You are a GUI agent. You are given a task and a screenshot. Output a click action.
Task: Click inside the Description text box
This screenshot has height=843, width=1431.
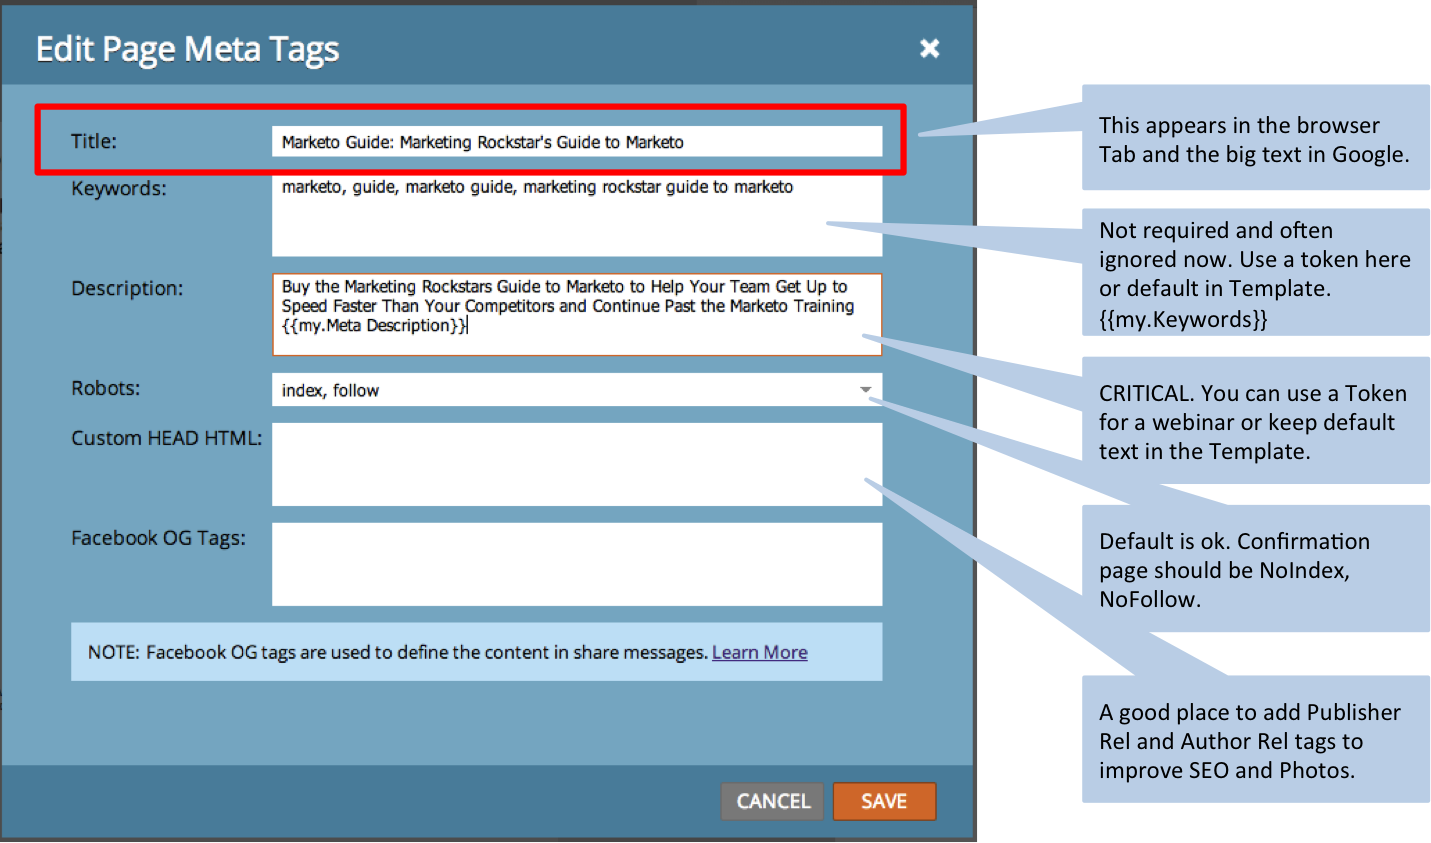click(x=576, y=314)
